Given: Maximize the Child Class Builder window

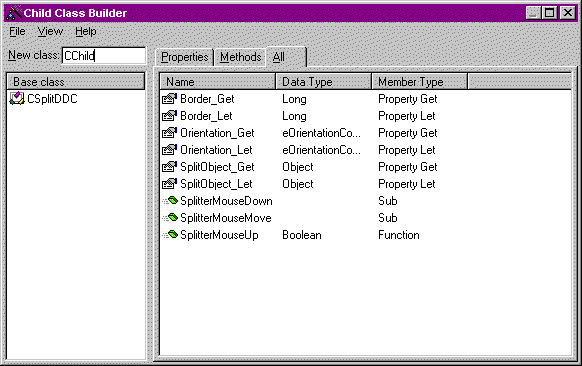Looking at the screenshot, I should click(x=549, y=13).
